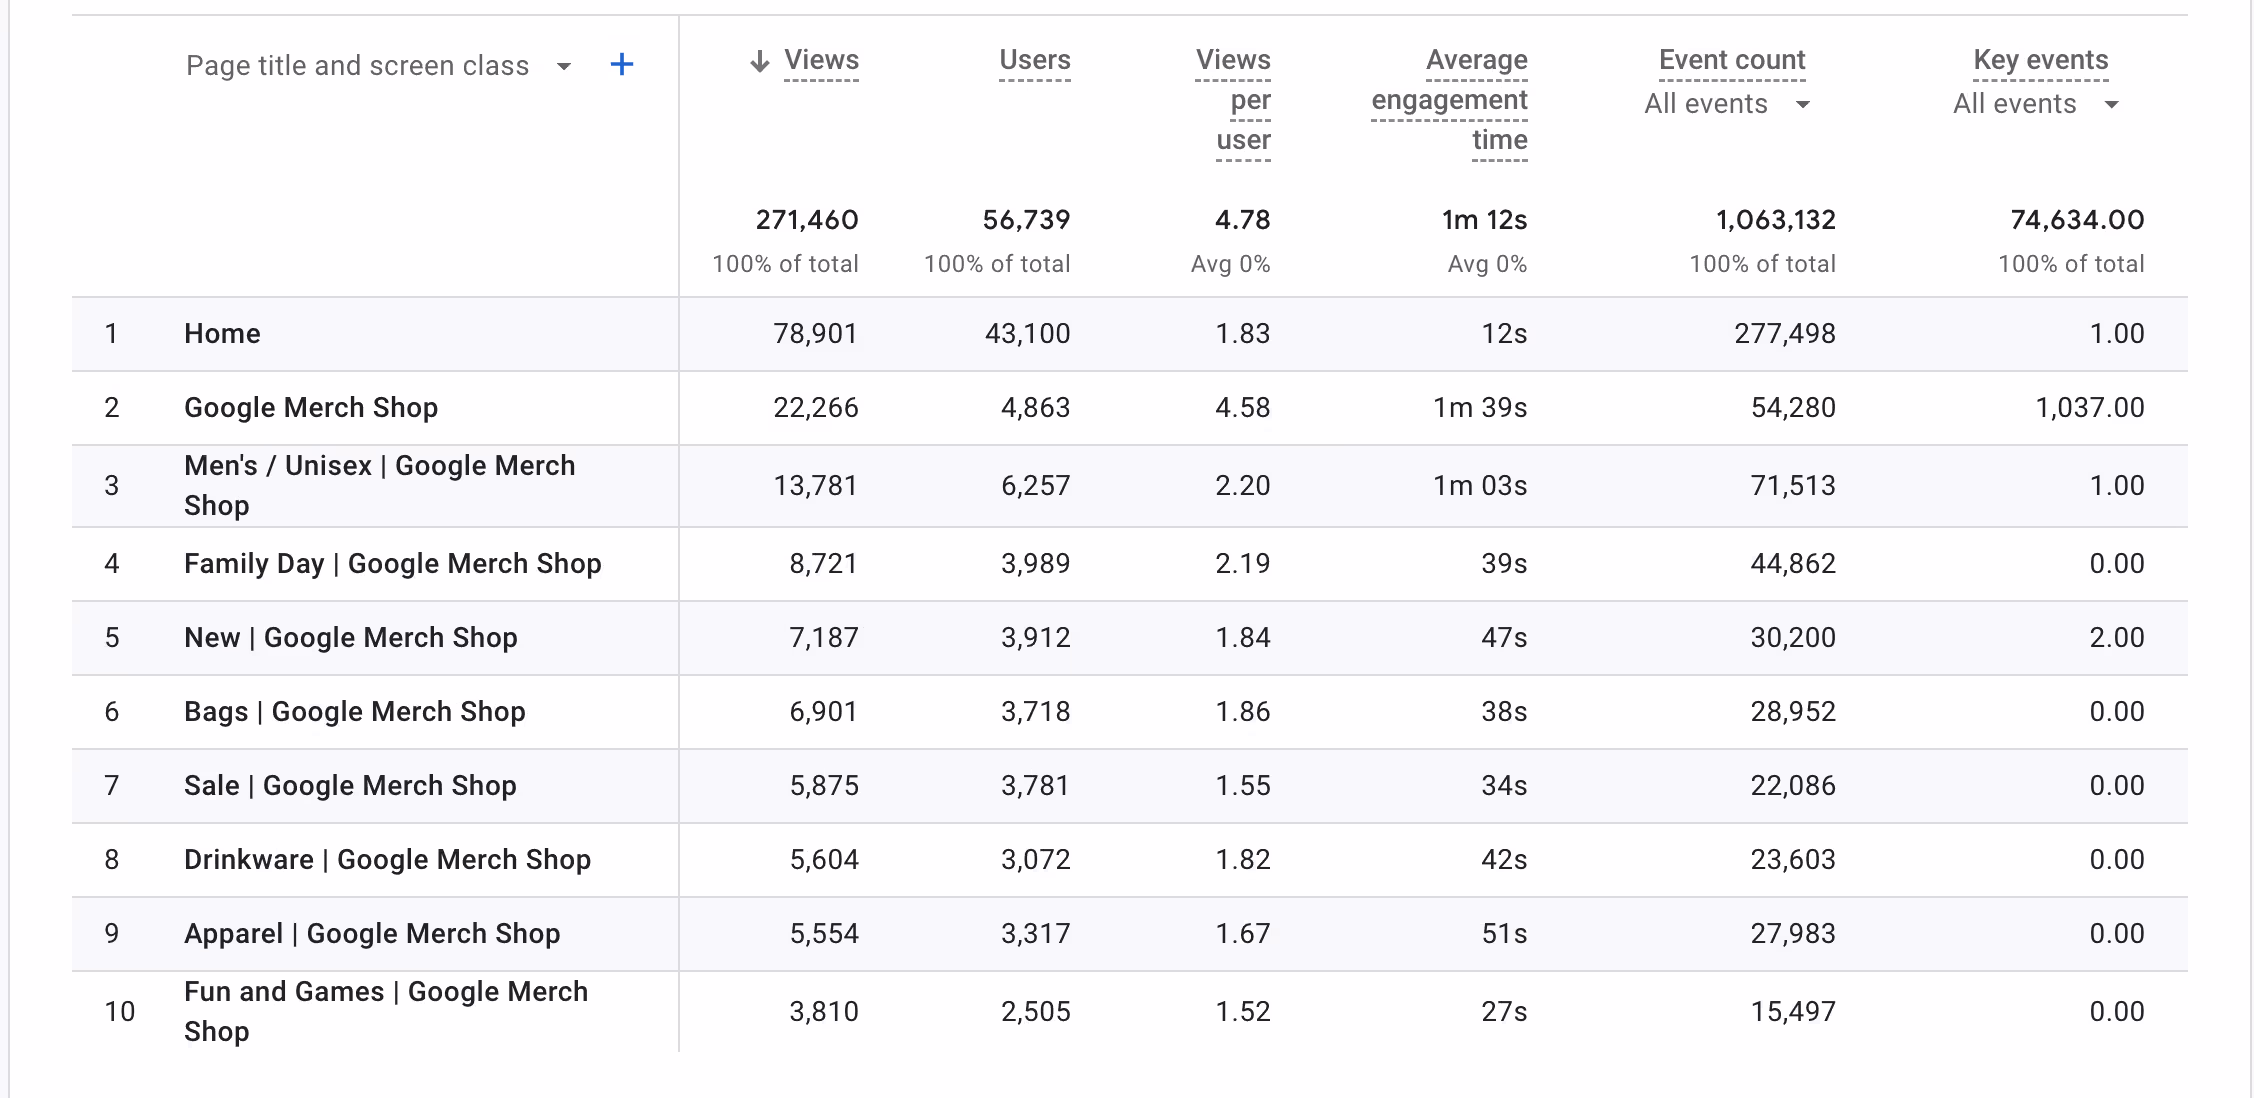Click total views value 271,460
Screen dimensions: 2254x1098
tap(807, 220)
